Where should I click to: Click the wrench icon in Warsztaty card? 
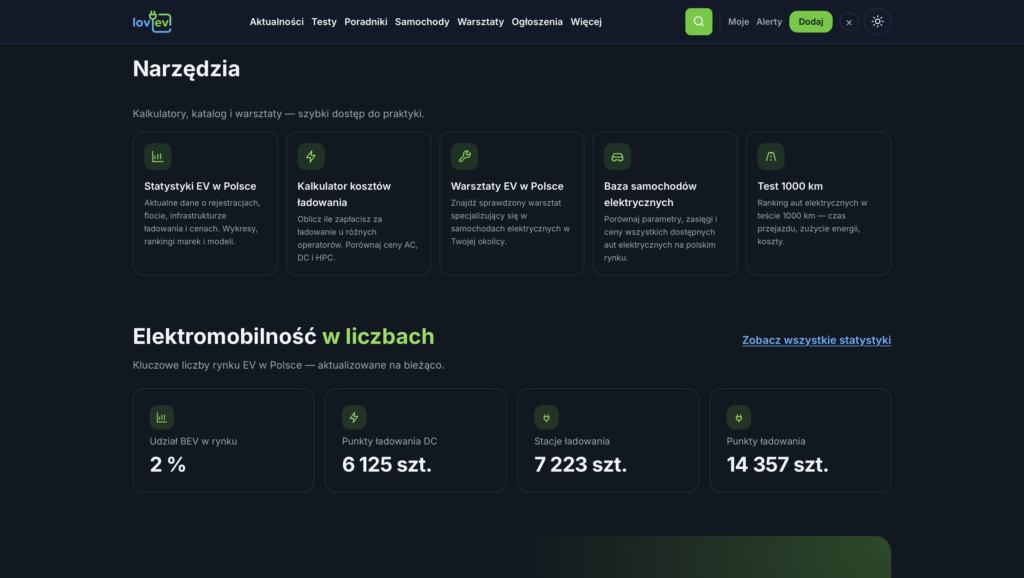[x=464, y=156]
